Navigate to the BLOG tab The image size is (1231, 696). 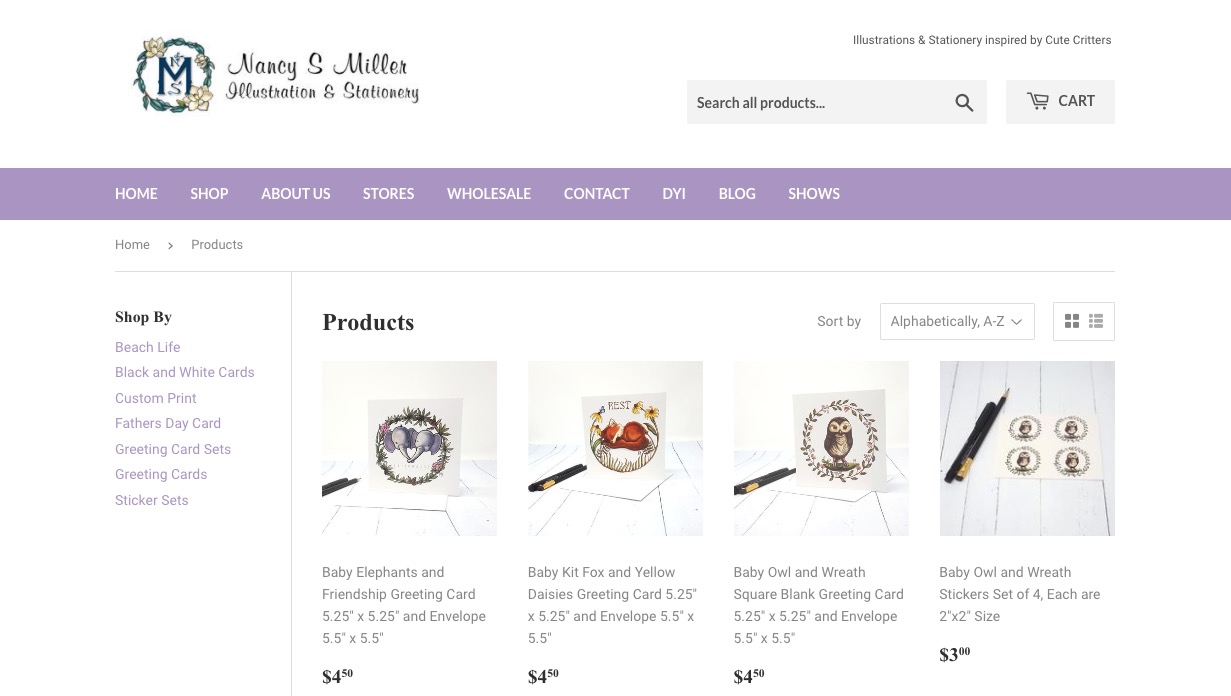tap(737, 194)
